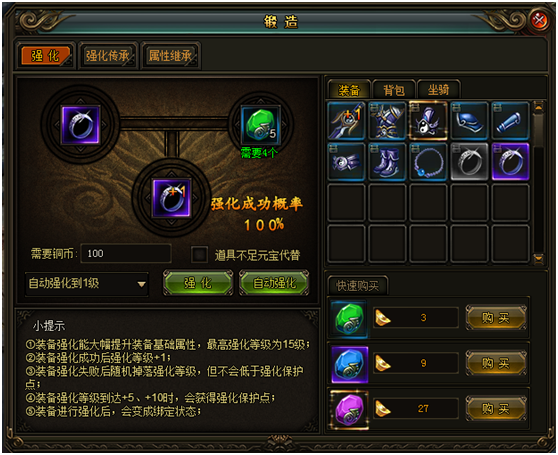Click the blue gem in quick purchase

coord(350,364)
